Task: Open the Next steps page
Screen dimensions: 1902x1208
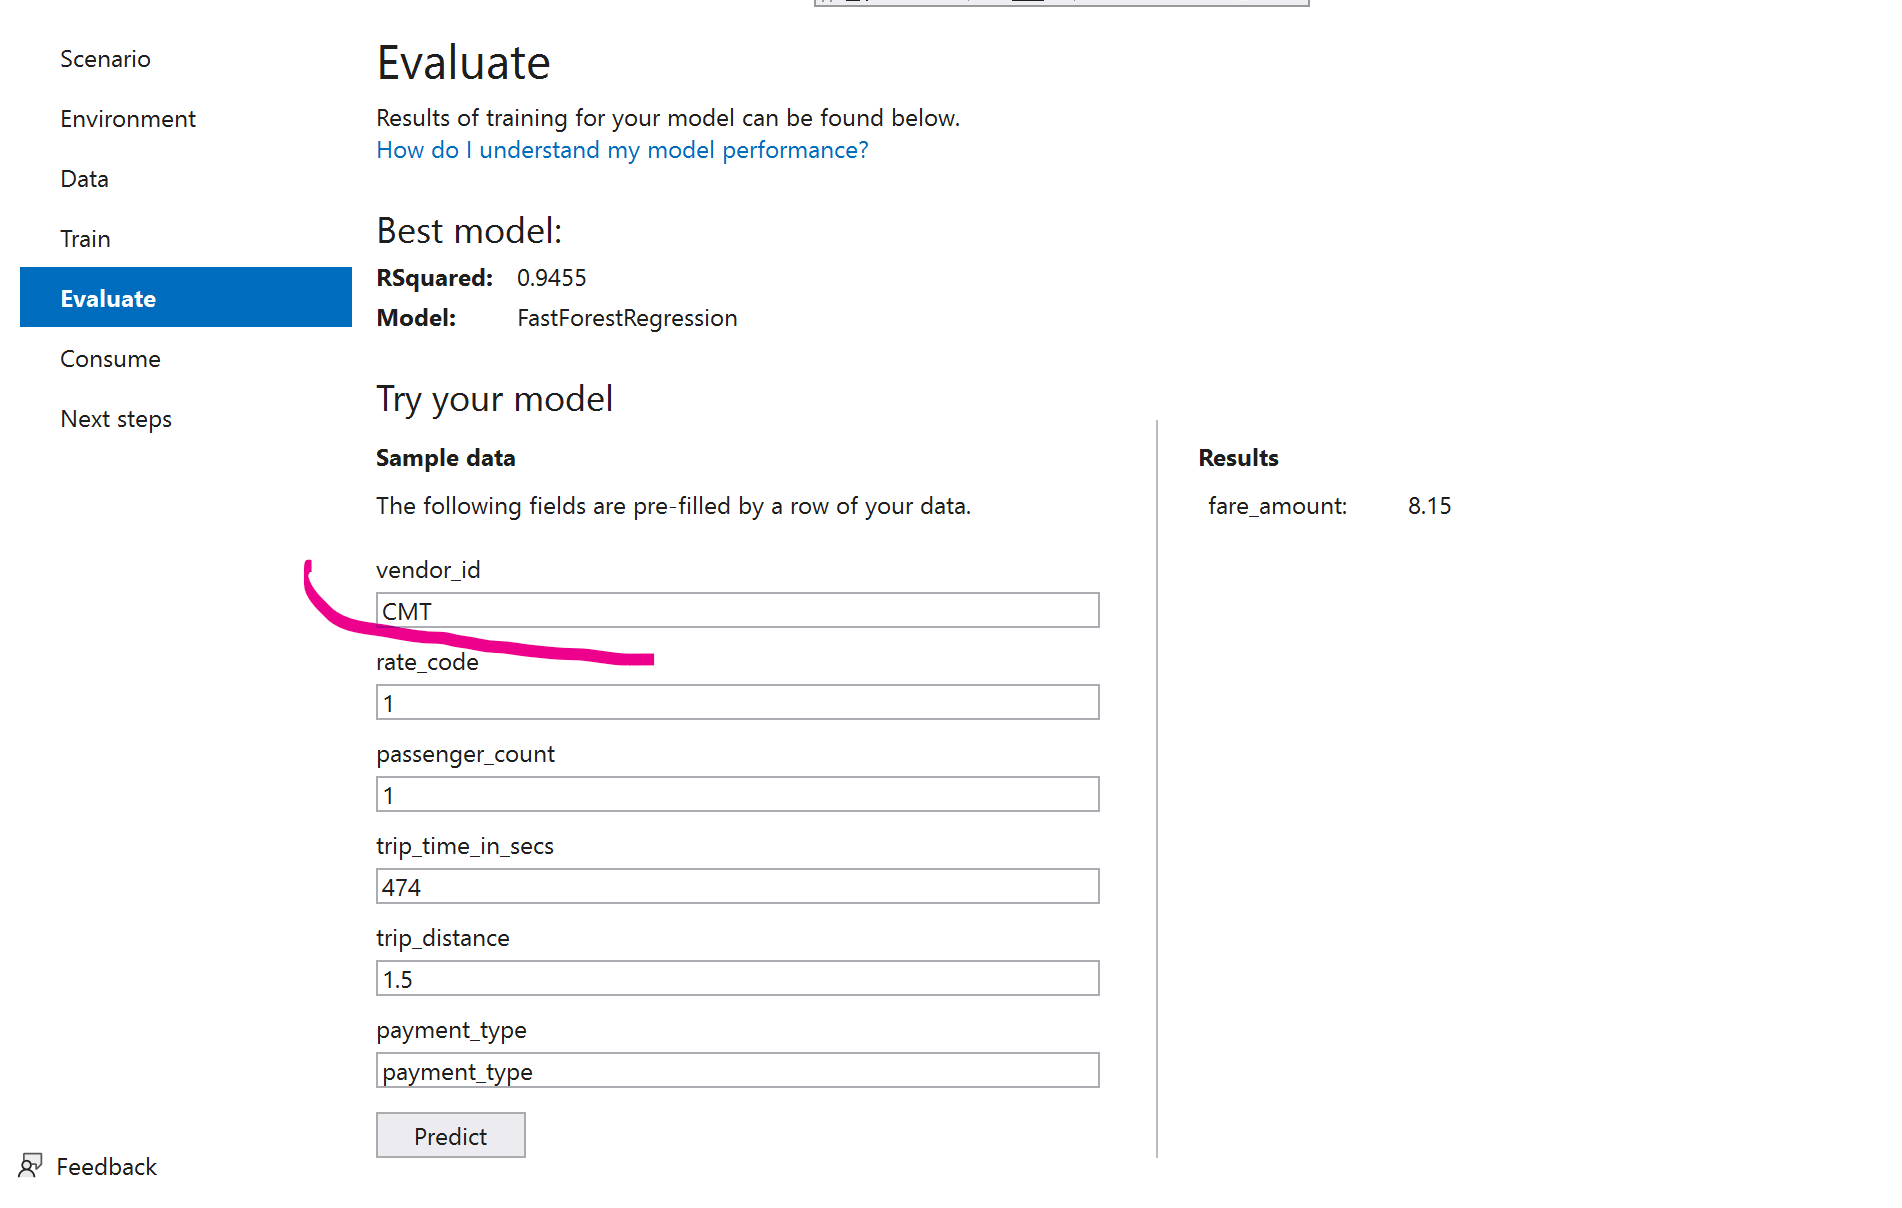Action: tap(116, 418)
